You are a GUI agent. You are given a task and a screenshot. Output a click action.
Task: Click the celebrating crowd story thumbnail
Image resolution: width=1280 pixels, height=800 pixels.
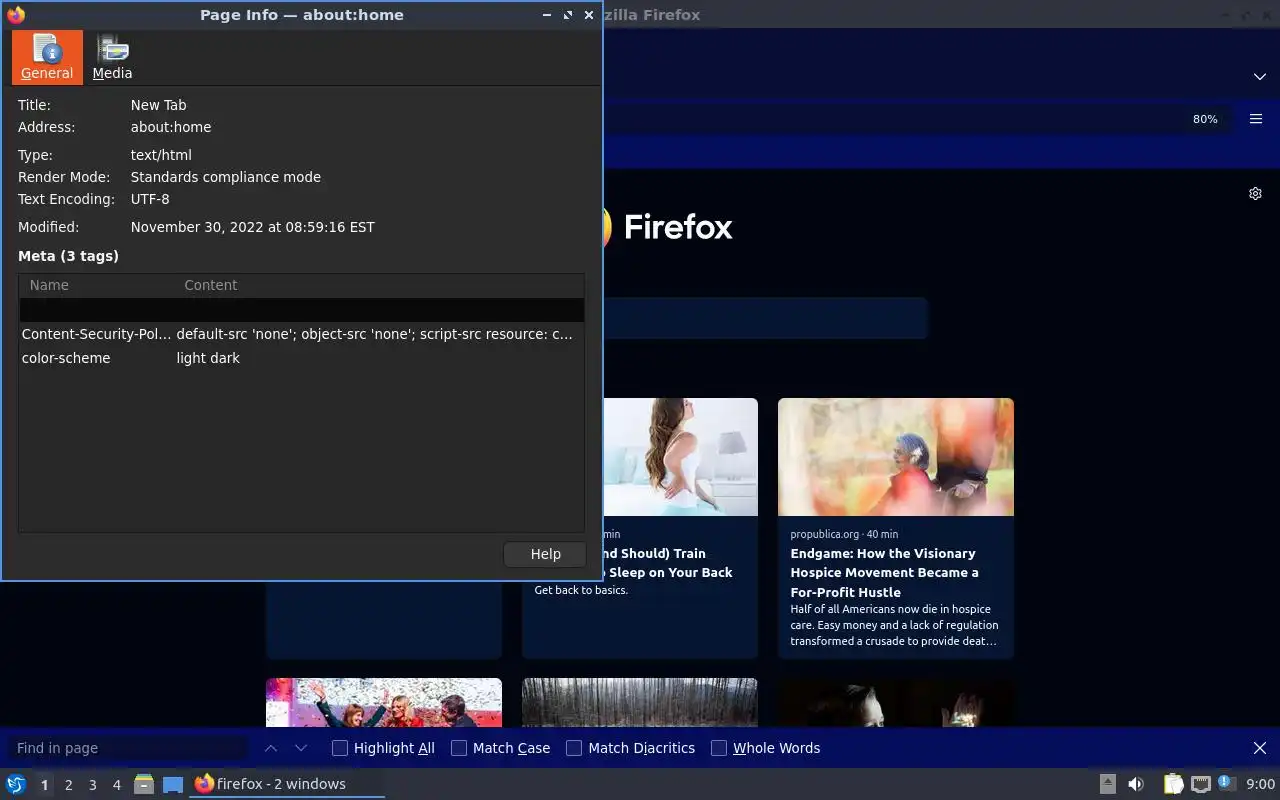pos(384,703)
